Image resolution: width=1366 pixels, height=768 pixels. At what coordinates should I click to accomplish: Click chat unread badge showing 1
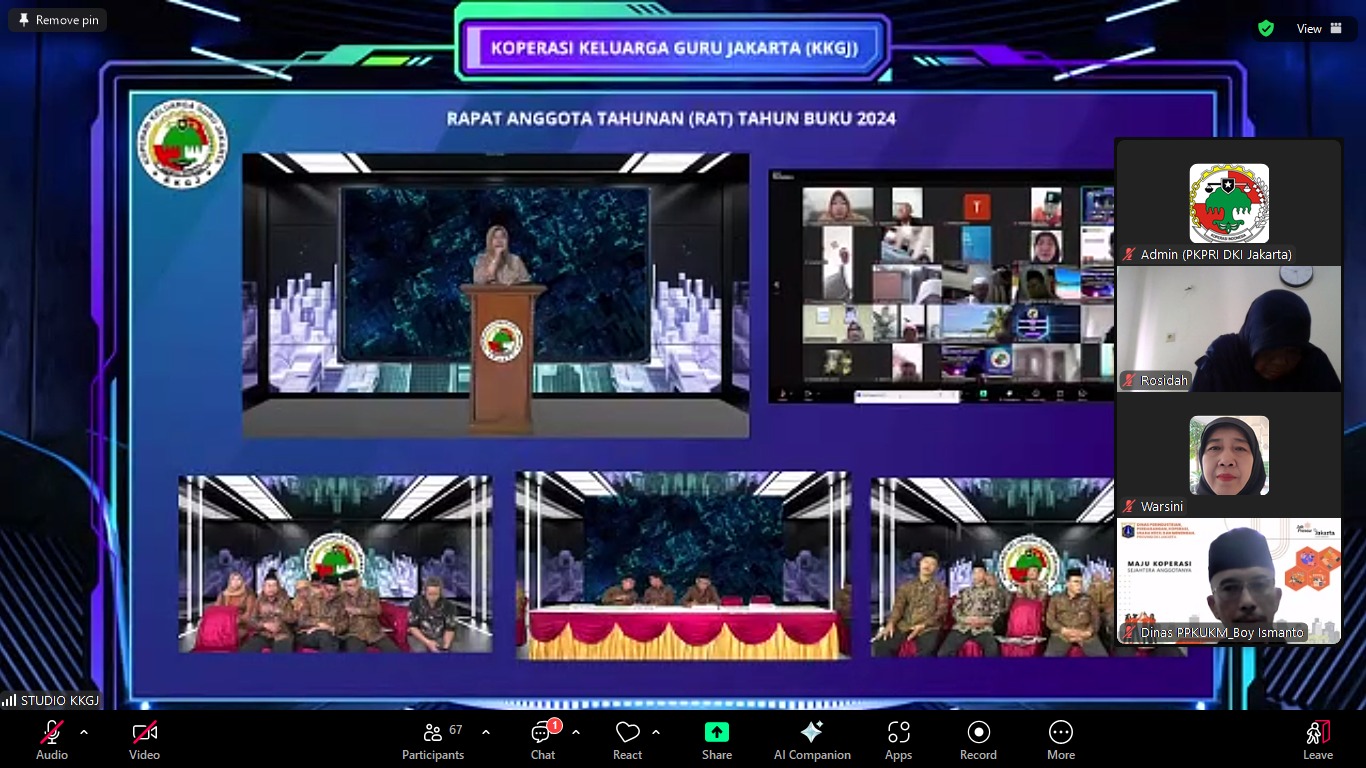554,725
